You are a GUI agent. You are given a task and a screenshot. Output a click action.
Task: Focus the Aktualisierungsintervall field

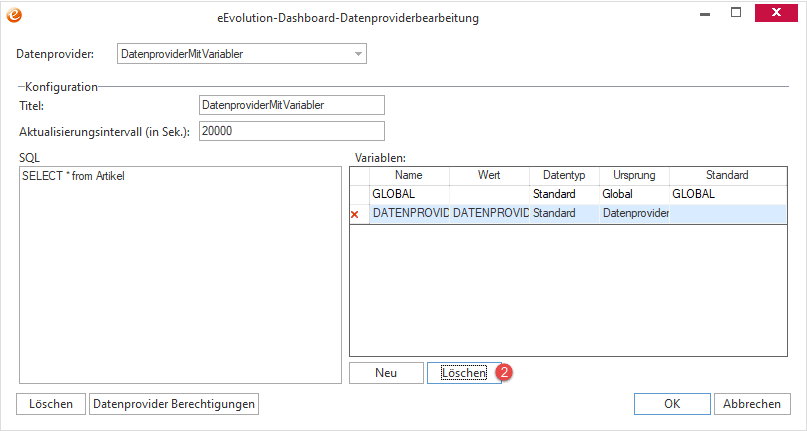coord(291,131)
